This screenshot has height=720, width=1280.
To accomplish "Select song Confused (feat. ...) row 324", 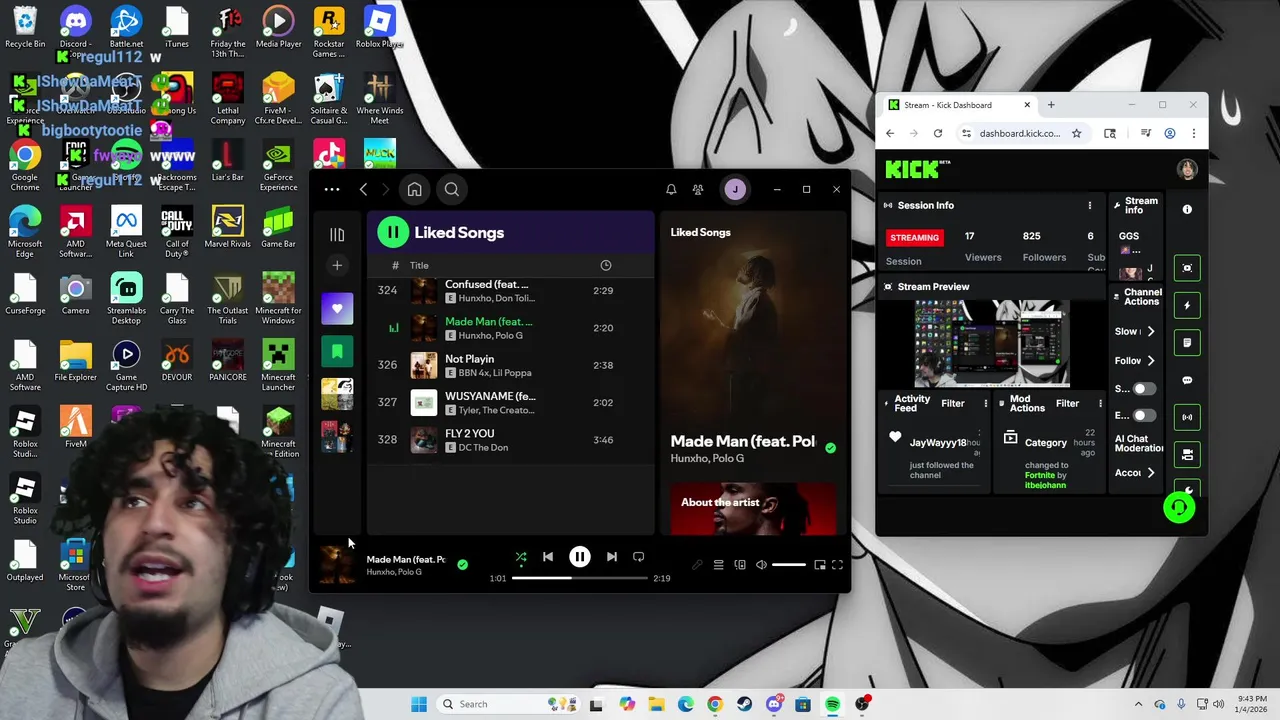I will point(510,291).
